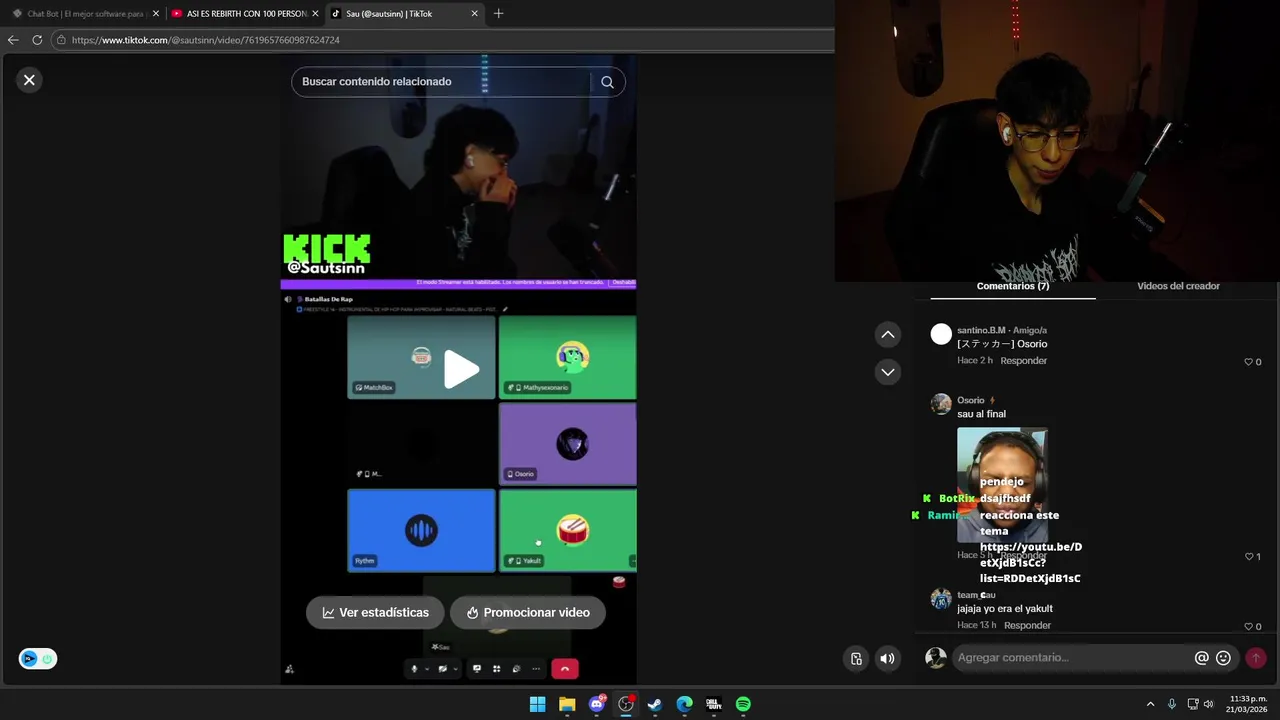Open OBS Studio from the taskbar

coord(626,704)
